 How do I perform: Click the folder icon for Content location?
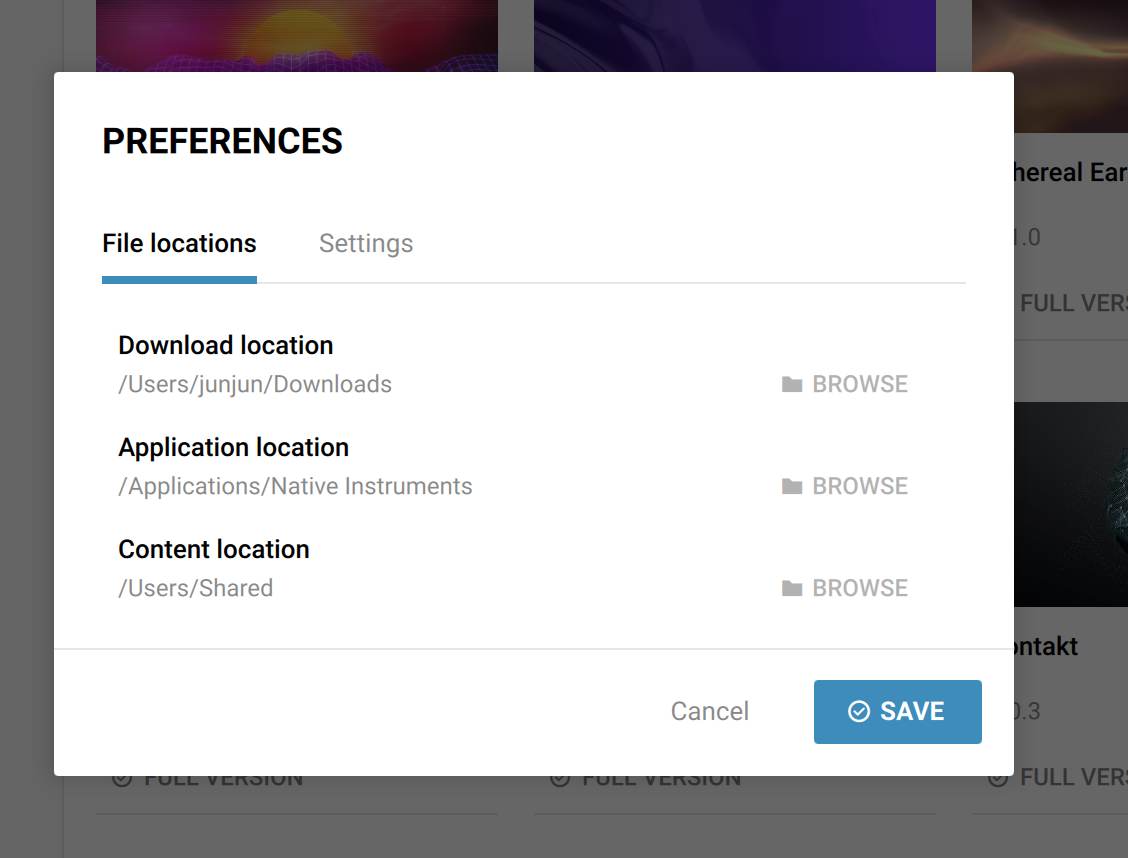[792, 589]
